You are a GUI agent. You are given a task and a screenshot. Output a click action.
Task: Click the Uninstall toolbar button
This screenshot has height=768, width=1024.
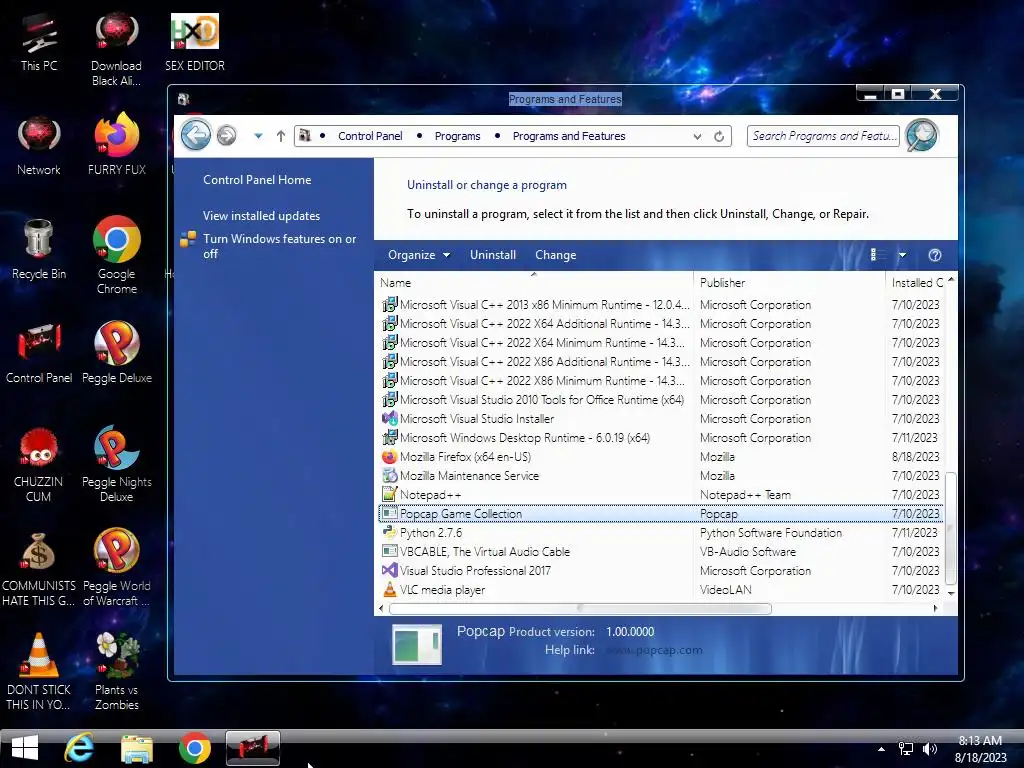point(493,255)
